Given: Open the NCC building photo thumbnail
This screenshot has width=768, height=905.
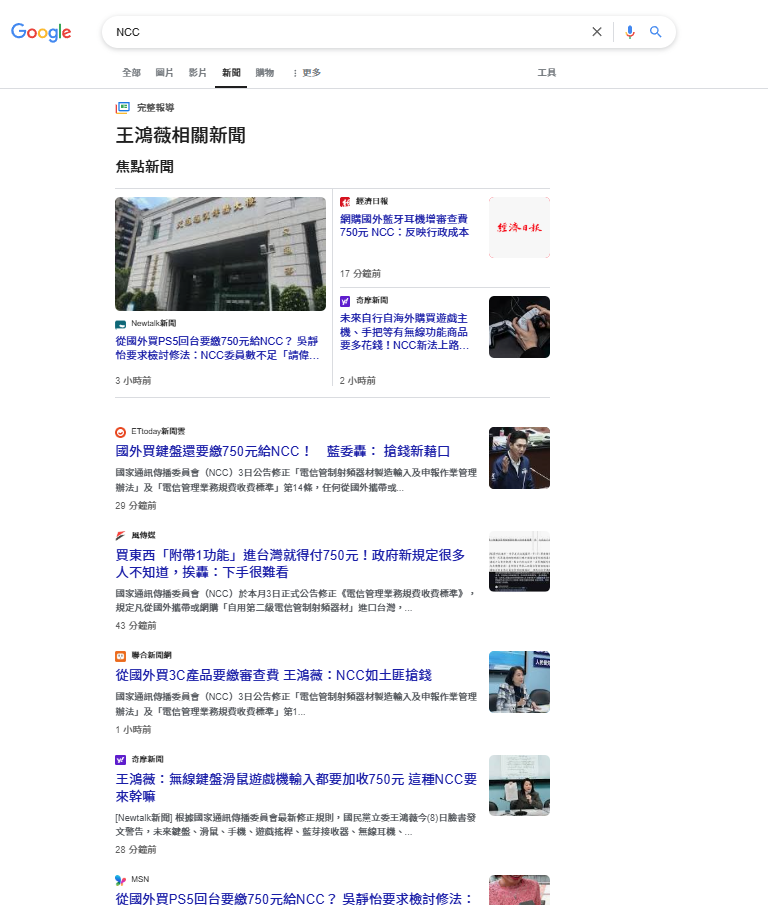Looking at the screenshot, I should tap(220, 254).
